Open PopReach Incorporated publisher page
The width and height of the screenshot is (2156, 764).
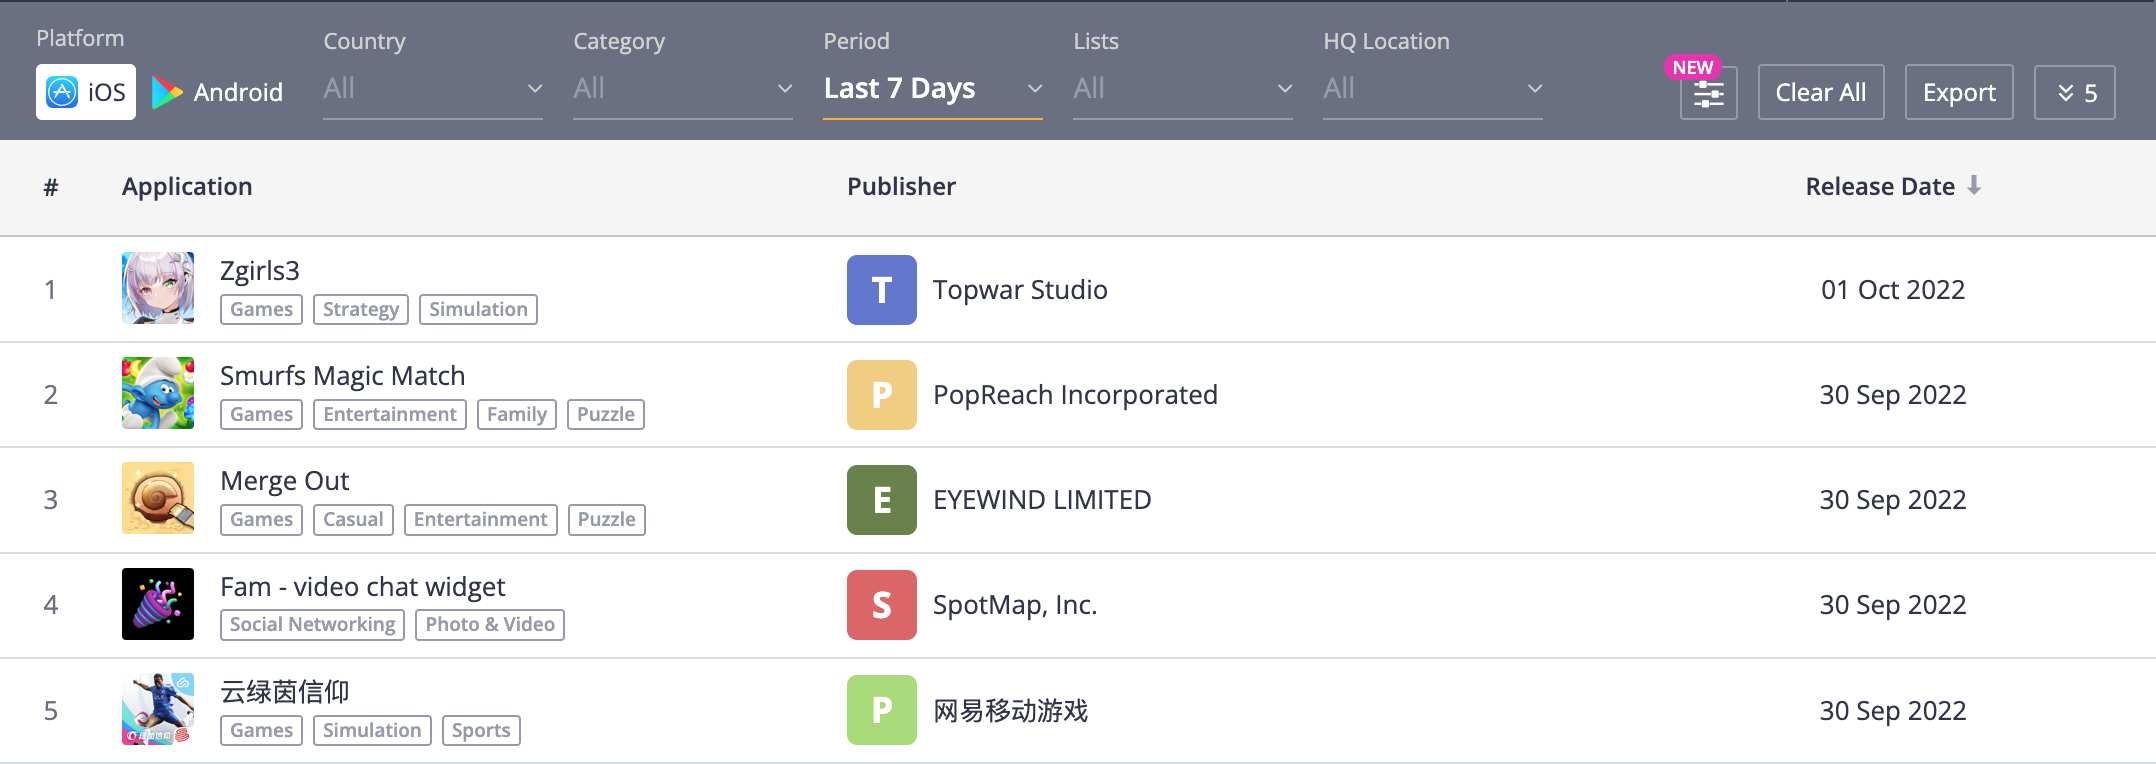(x=1075, y=395)
